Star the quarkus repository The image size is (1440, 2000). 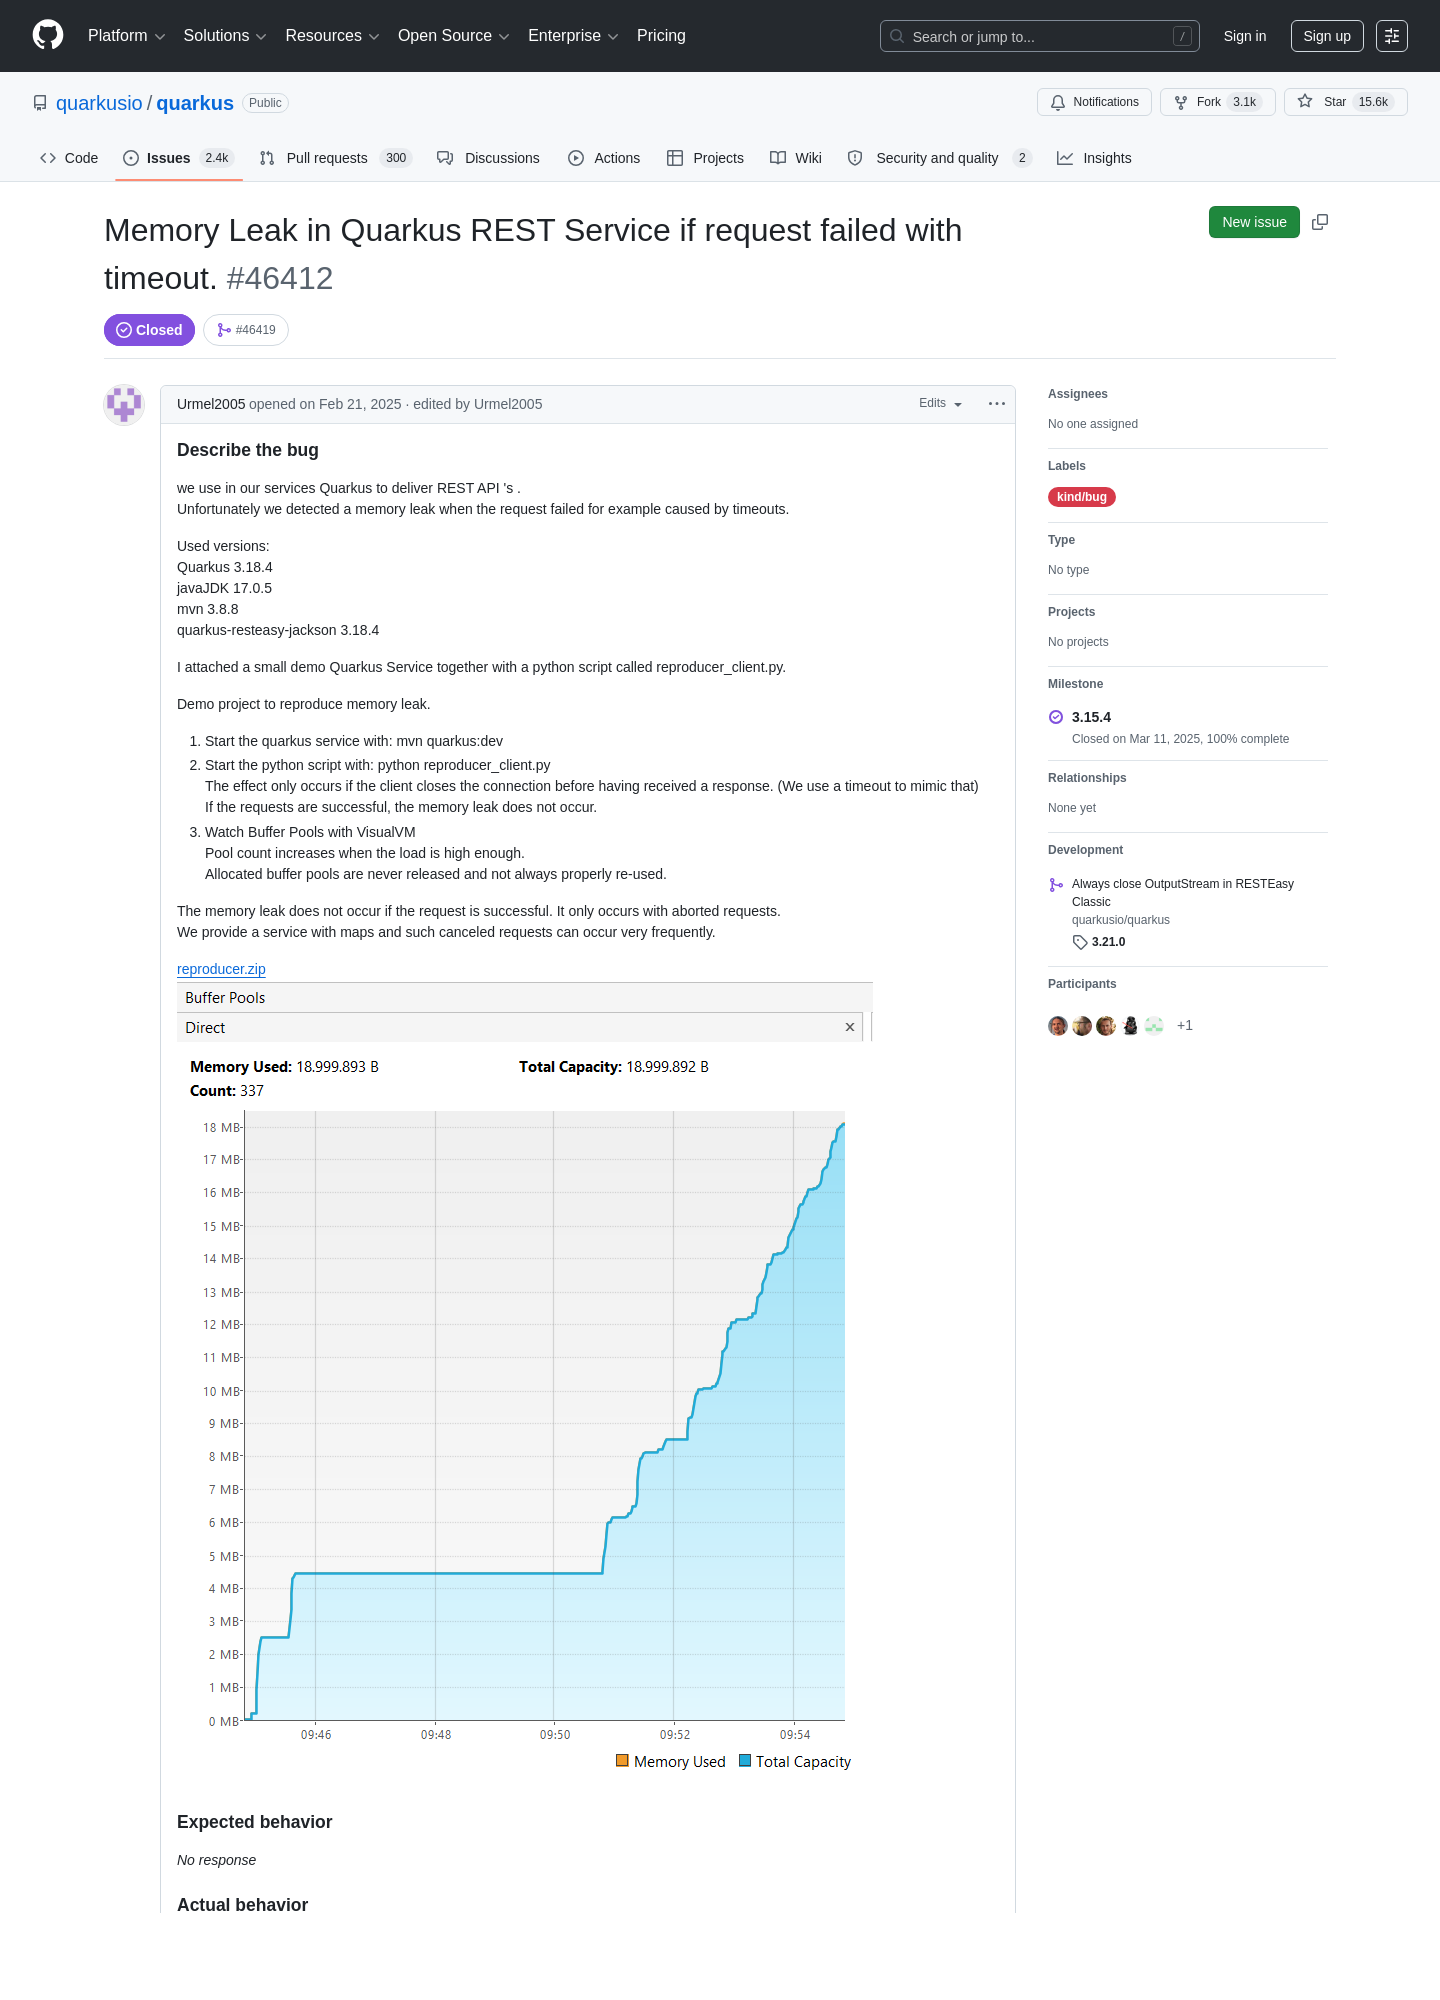[x=1345, y=102]
